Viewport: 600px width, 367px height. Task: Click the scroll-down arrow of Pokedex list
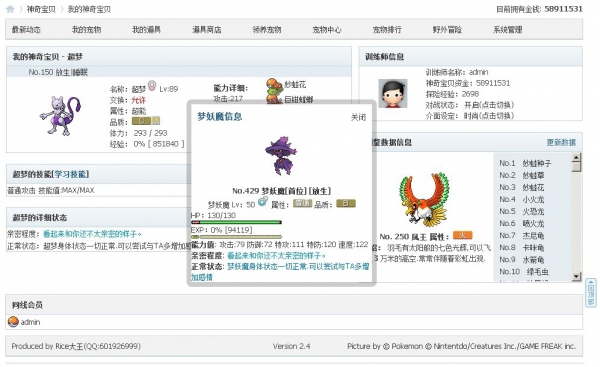tap(576, 276)
